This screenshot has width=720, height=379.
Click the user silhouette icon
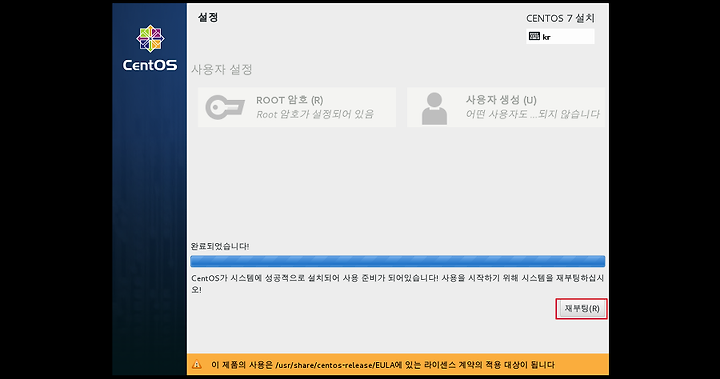coord(434,109)
